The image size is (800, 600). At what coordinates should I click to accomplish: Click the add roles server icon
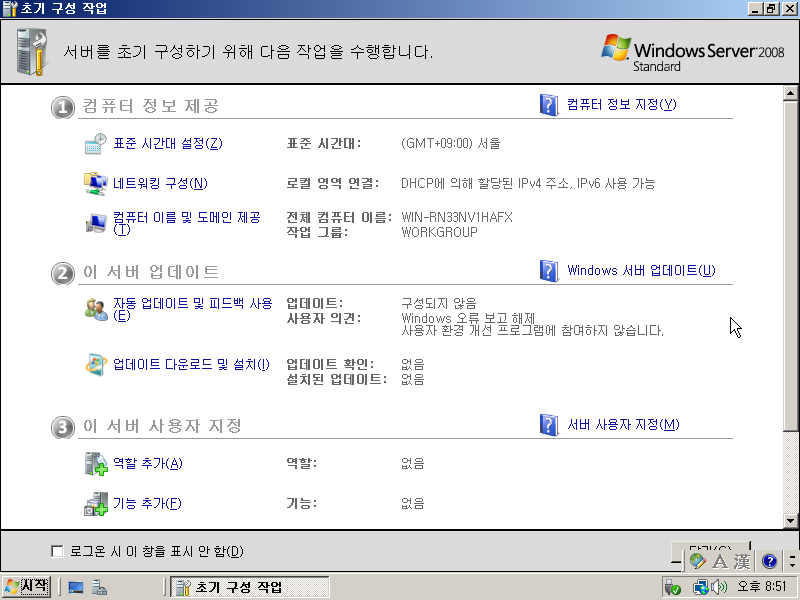(96, 463)
